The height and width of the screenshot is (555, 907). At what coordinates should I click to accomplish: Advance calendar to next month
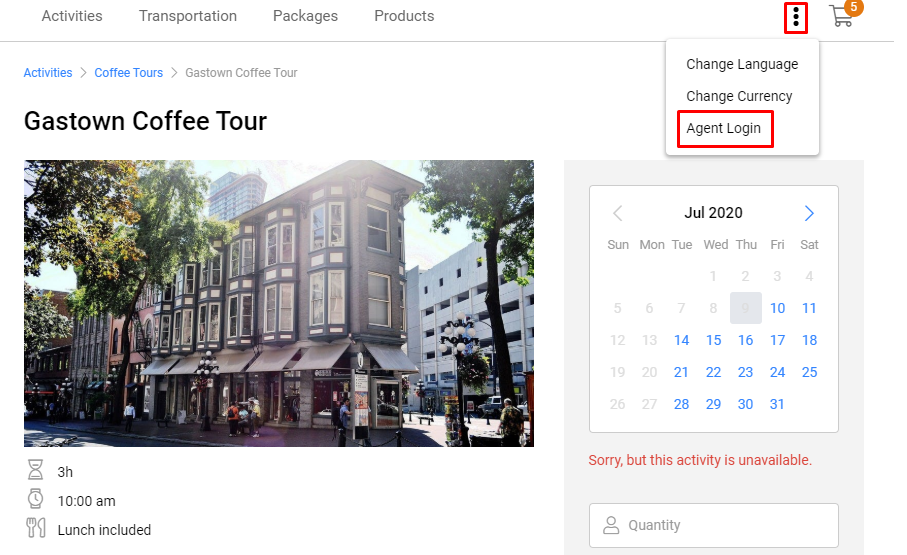tap(809, 213)
